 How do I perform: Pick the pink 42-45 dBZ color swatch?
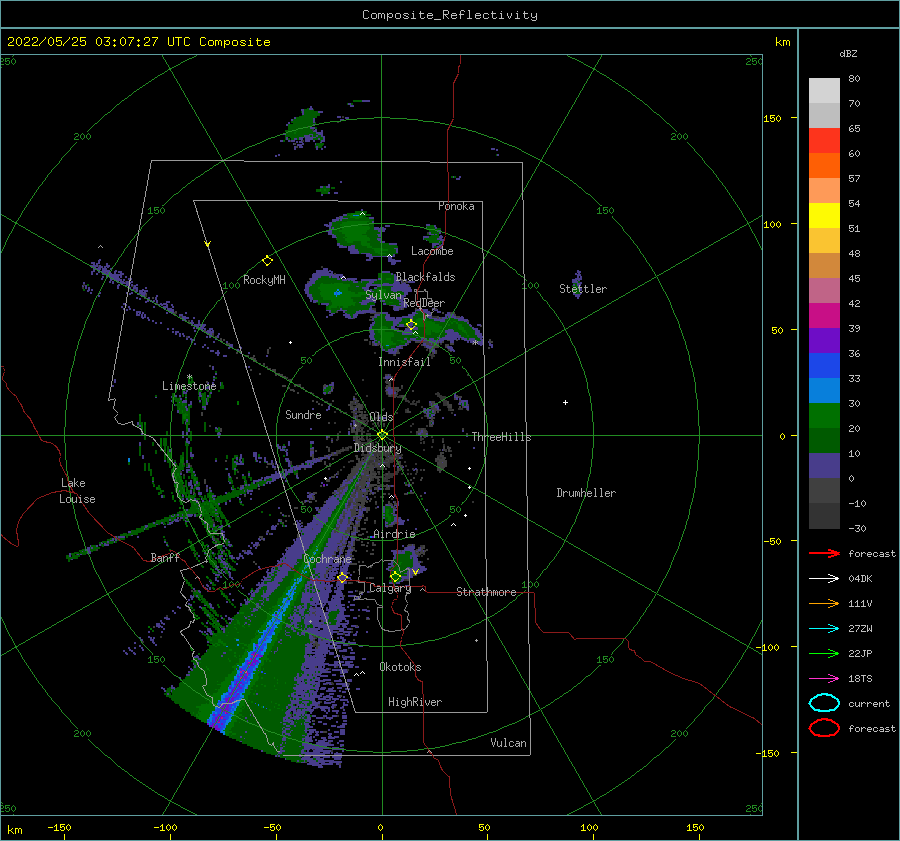[824, 291]
